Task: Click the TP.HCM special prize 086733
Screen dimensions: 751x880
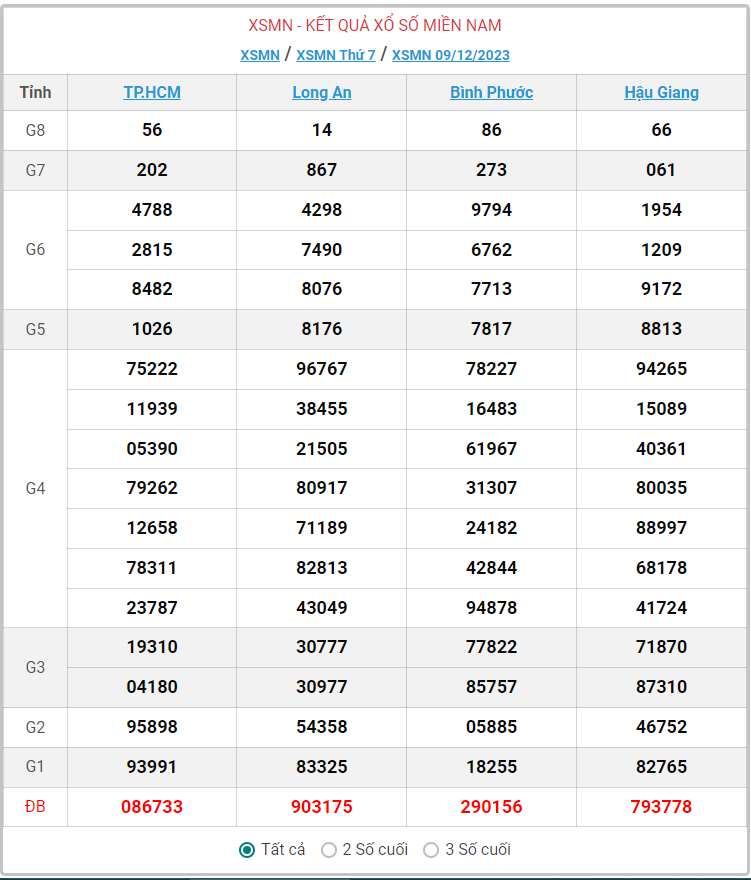Action: coord(152,807)
